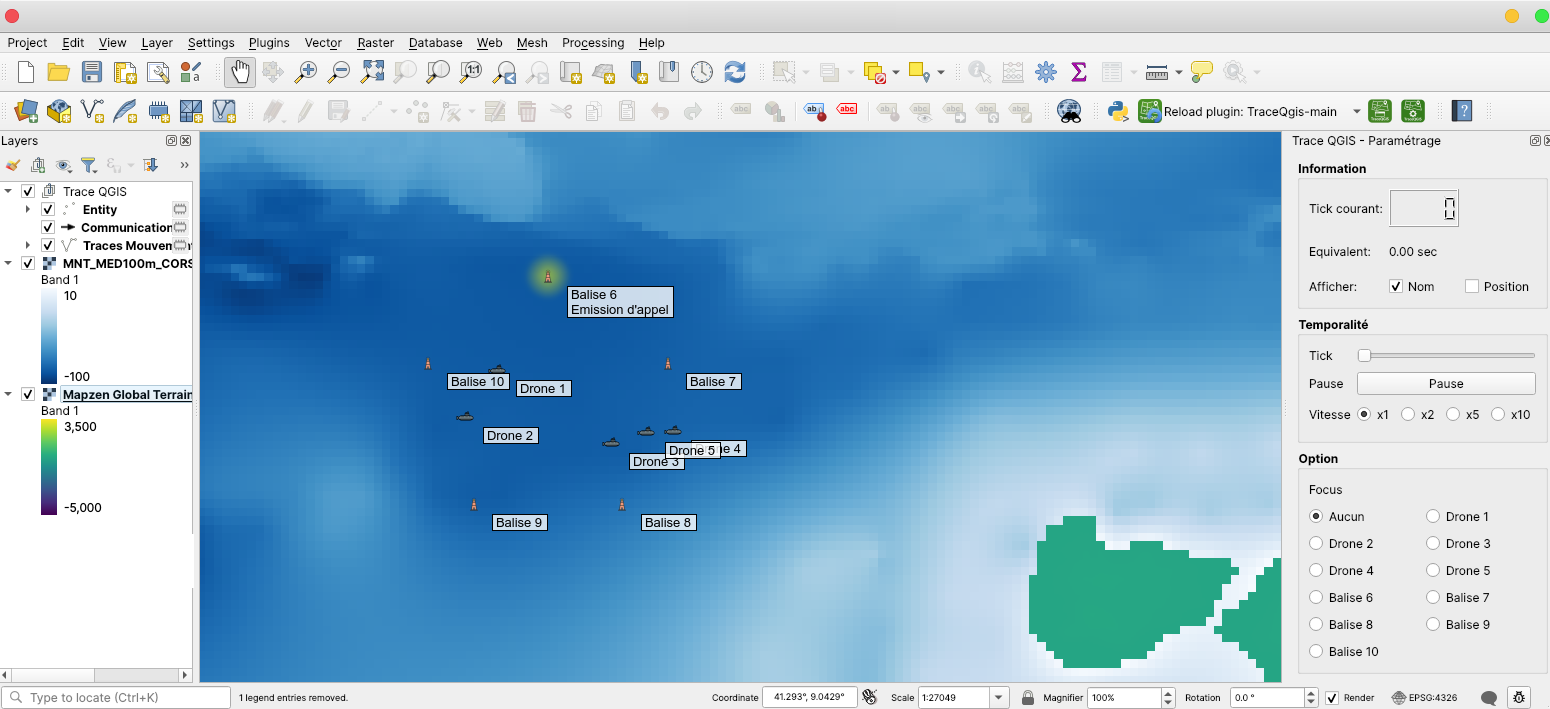The width and height of the screenshot is (1550, 709).
Task: Open the Raster menu
Action: [x=376, y=43]
